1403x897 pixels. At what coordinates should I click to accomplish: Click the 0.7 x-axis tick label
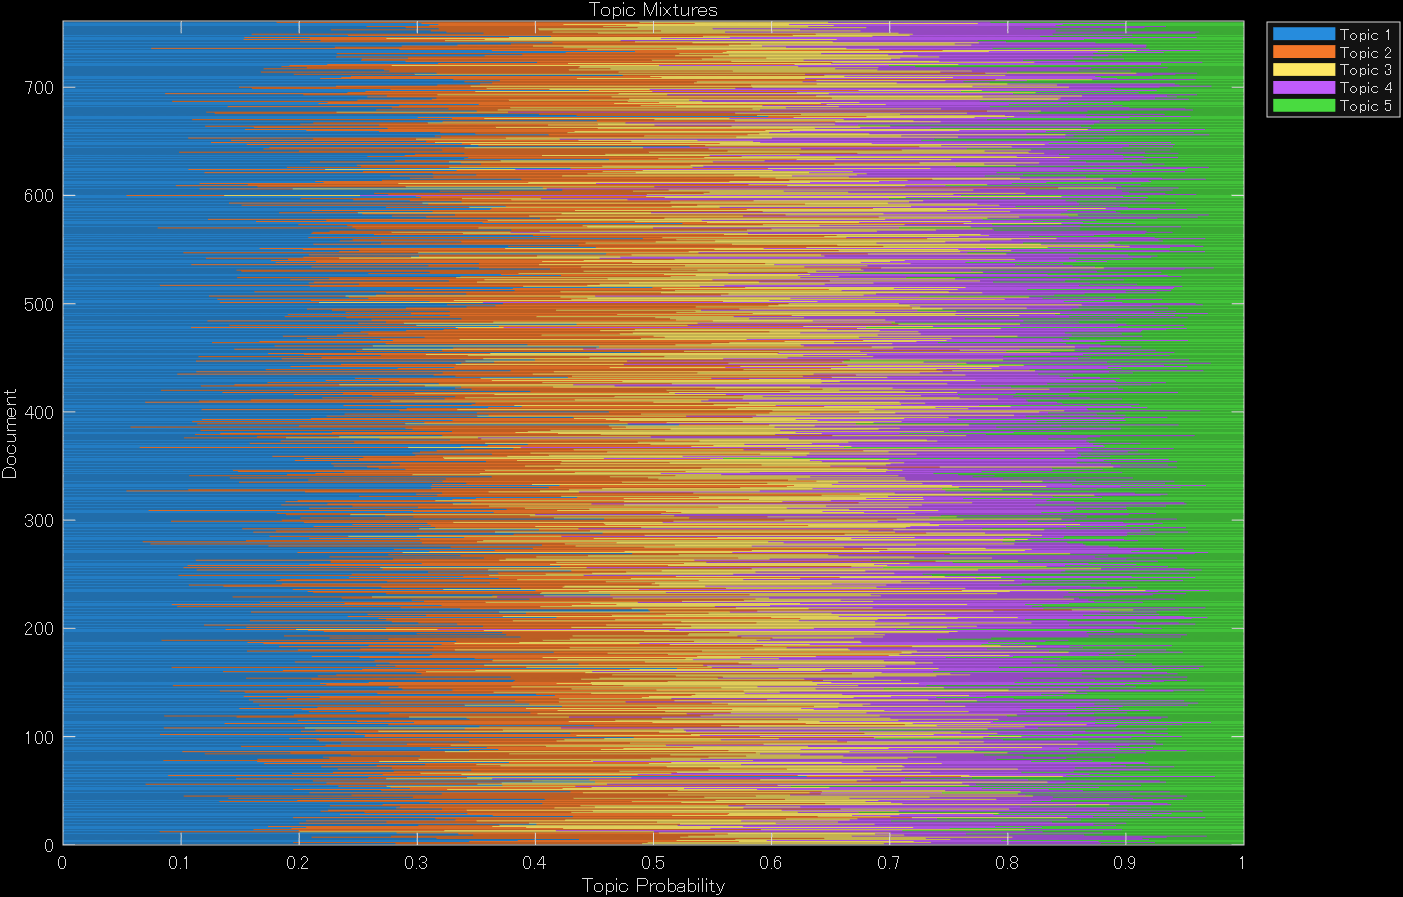889,864
